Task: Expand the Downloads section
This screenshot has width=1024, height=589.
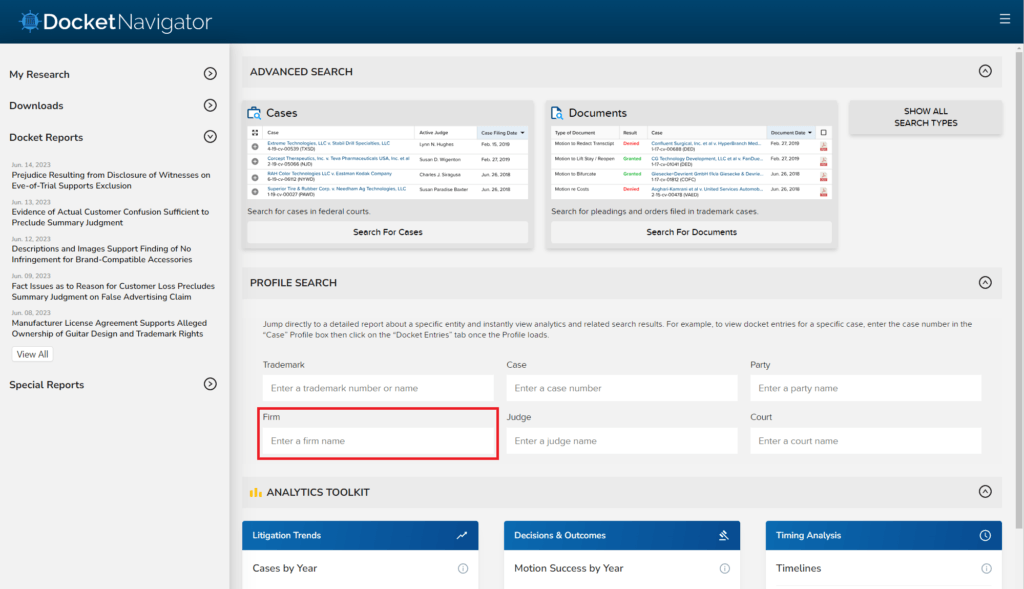Action: tap(210, 105)
